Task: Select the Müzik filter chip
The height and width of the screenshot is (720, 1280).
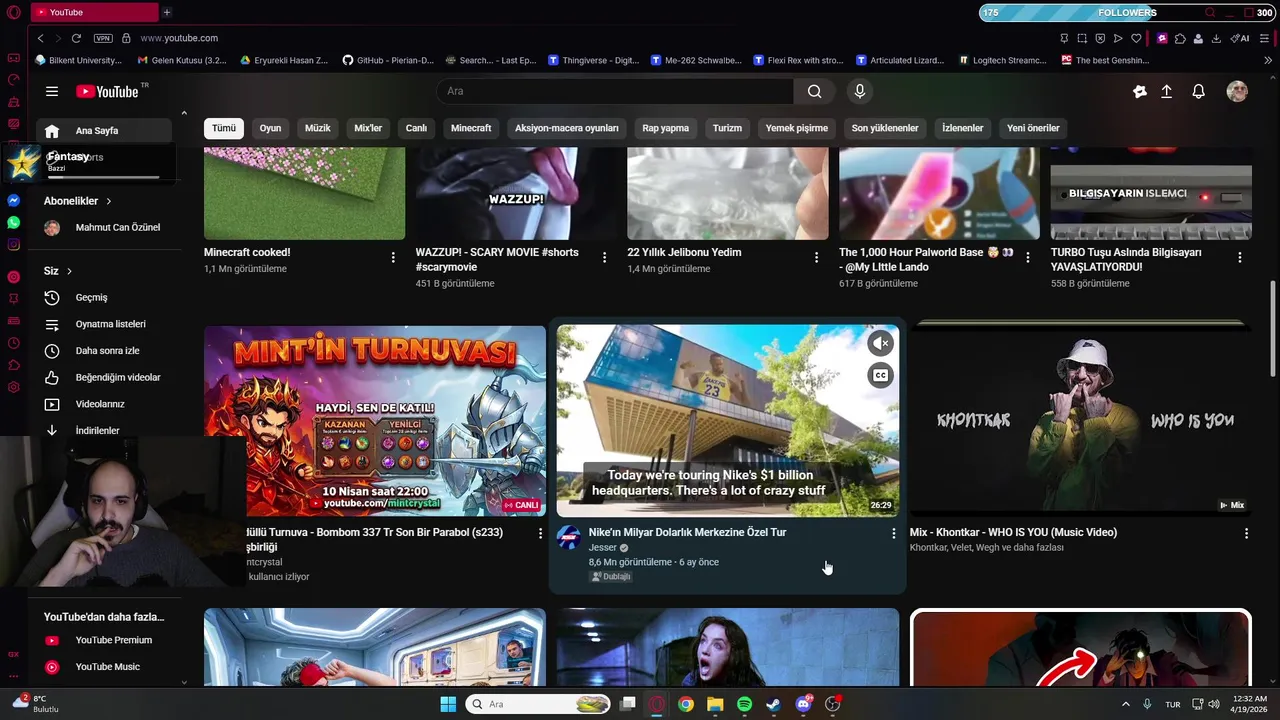Action: pos(317,128)
